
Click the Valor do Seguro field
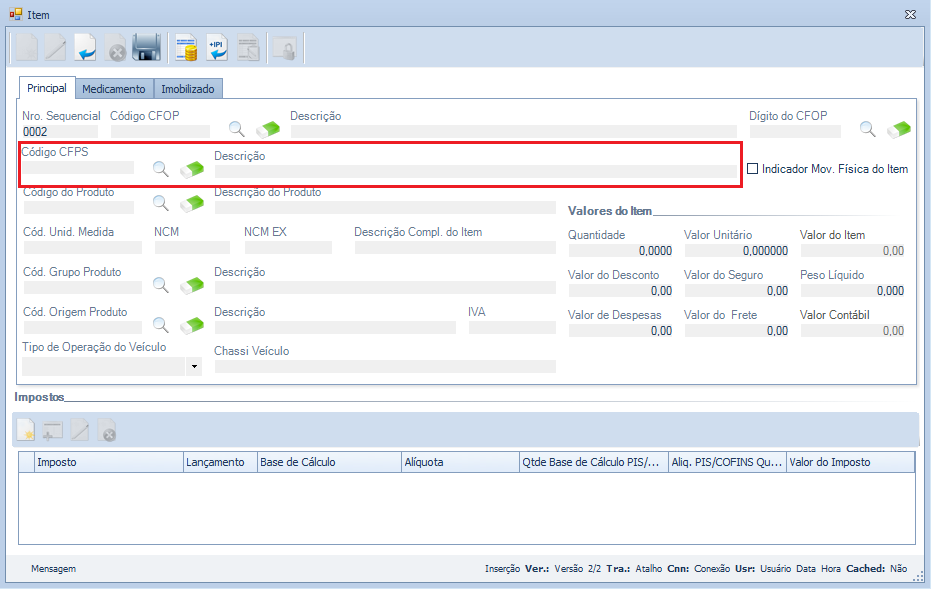[x=737, y=290]
